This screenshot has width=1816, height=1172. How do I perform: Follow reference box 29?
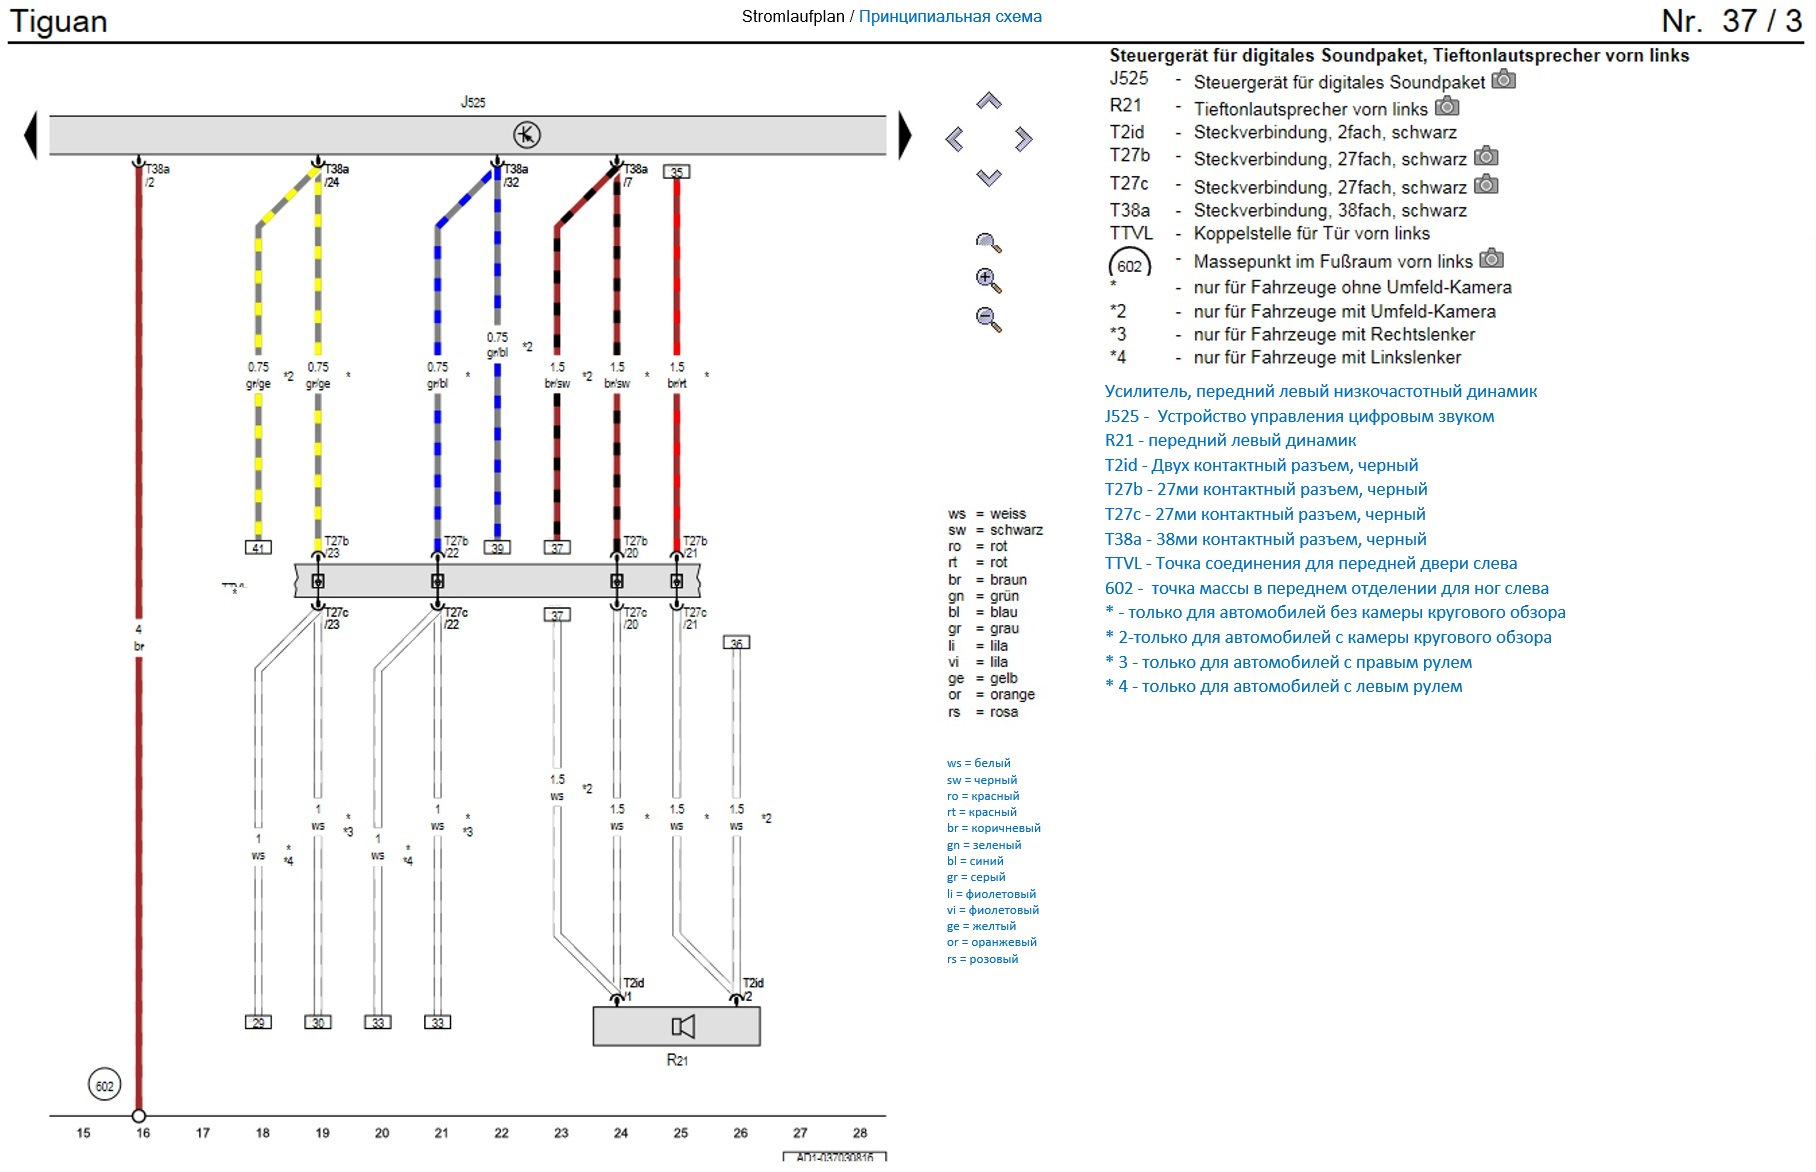[x=258, y=1022]
